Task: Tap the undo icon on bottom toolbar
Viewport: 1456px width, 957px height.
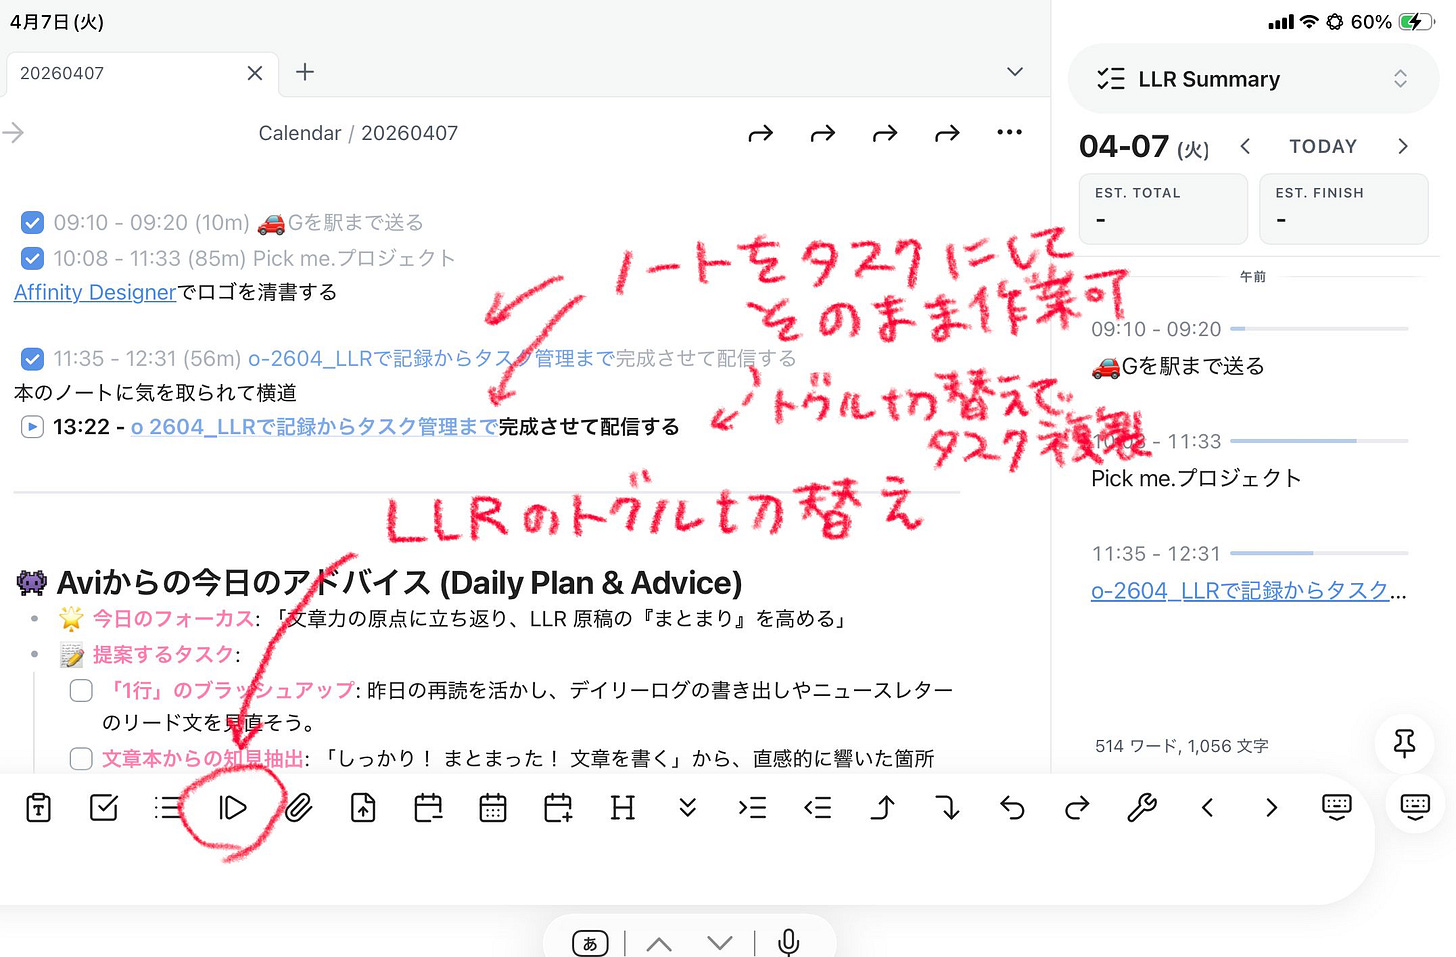Action: (1011, 808)
